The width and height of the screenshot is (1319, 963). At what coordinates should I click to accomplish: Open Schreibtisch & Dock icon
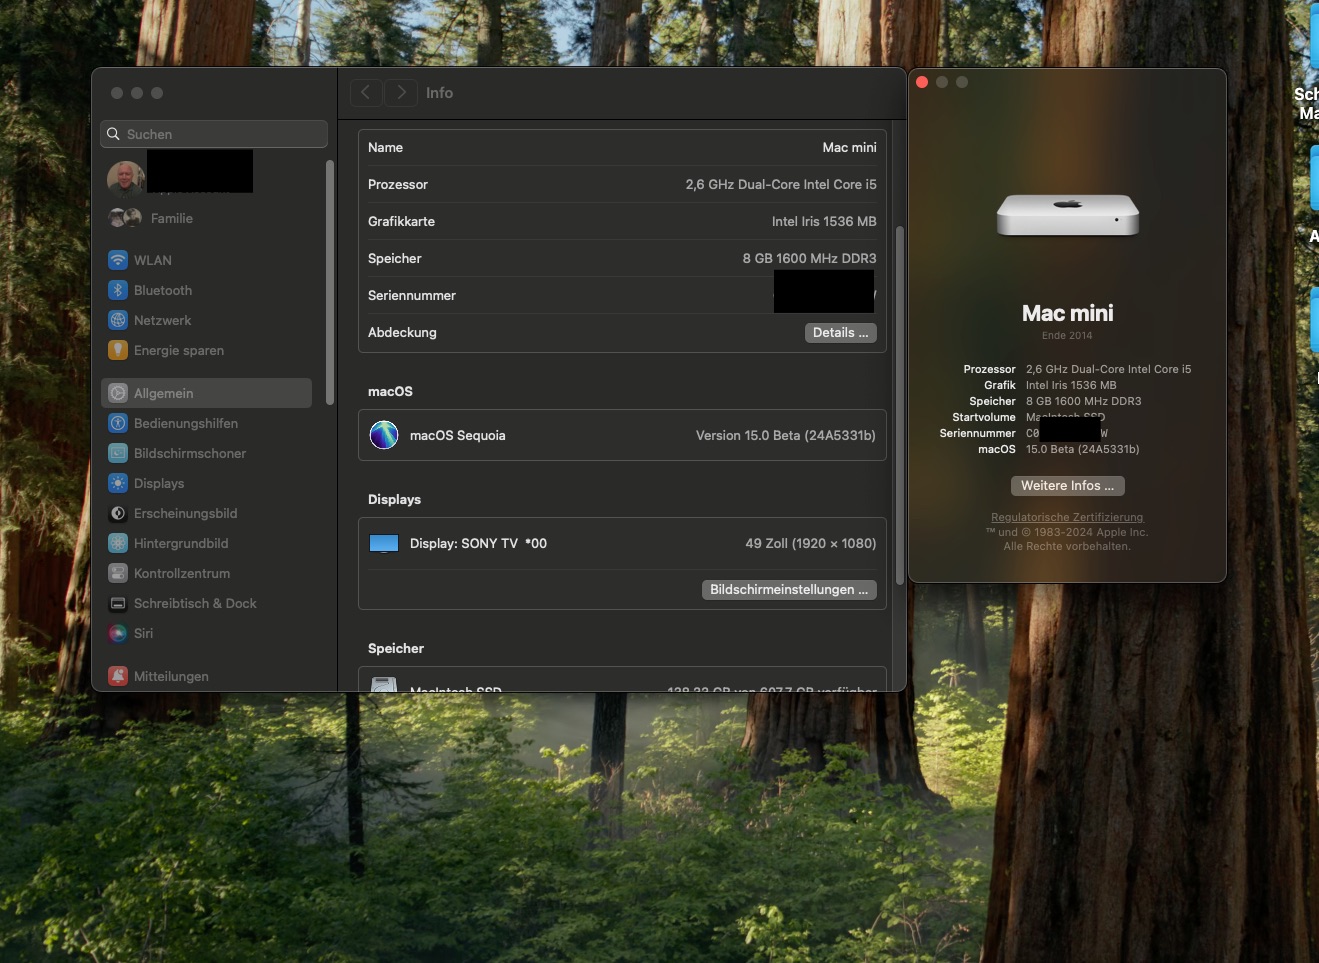(118, 603)
